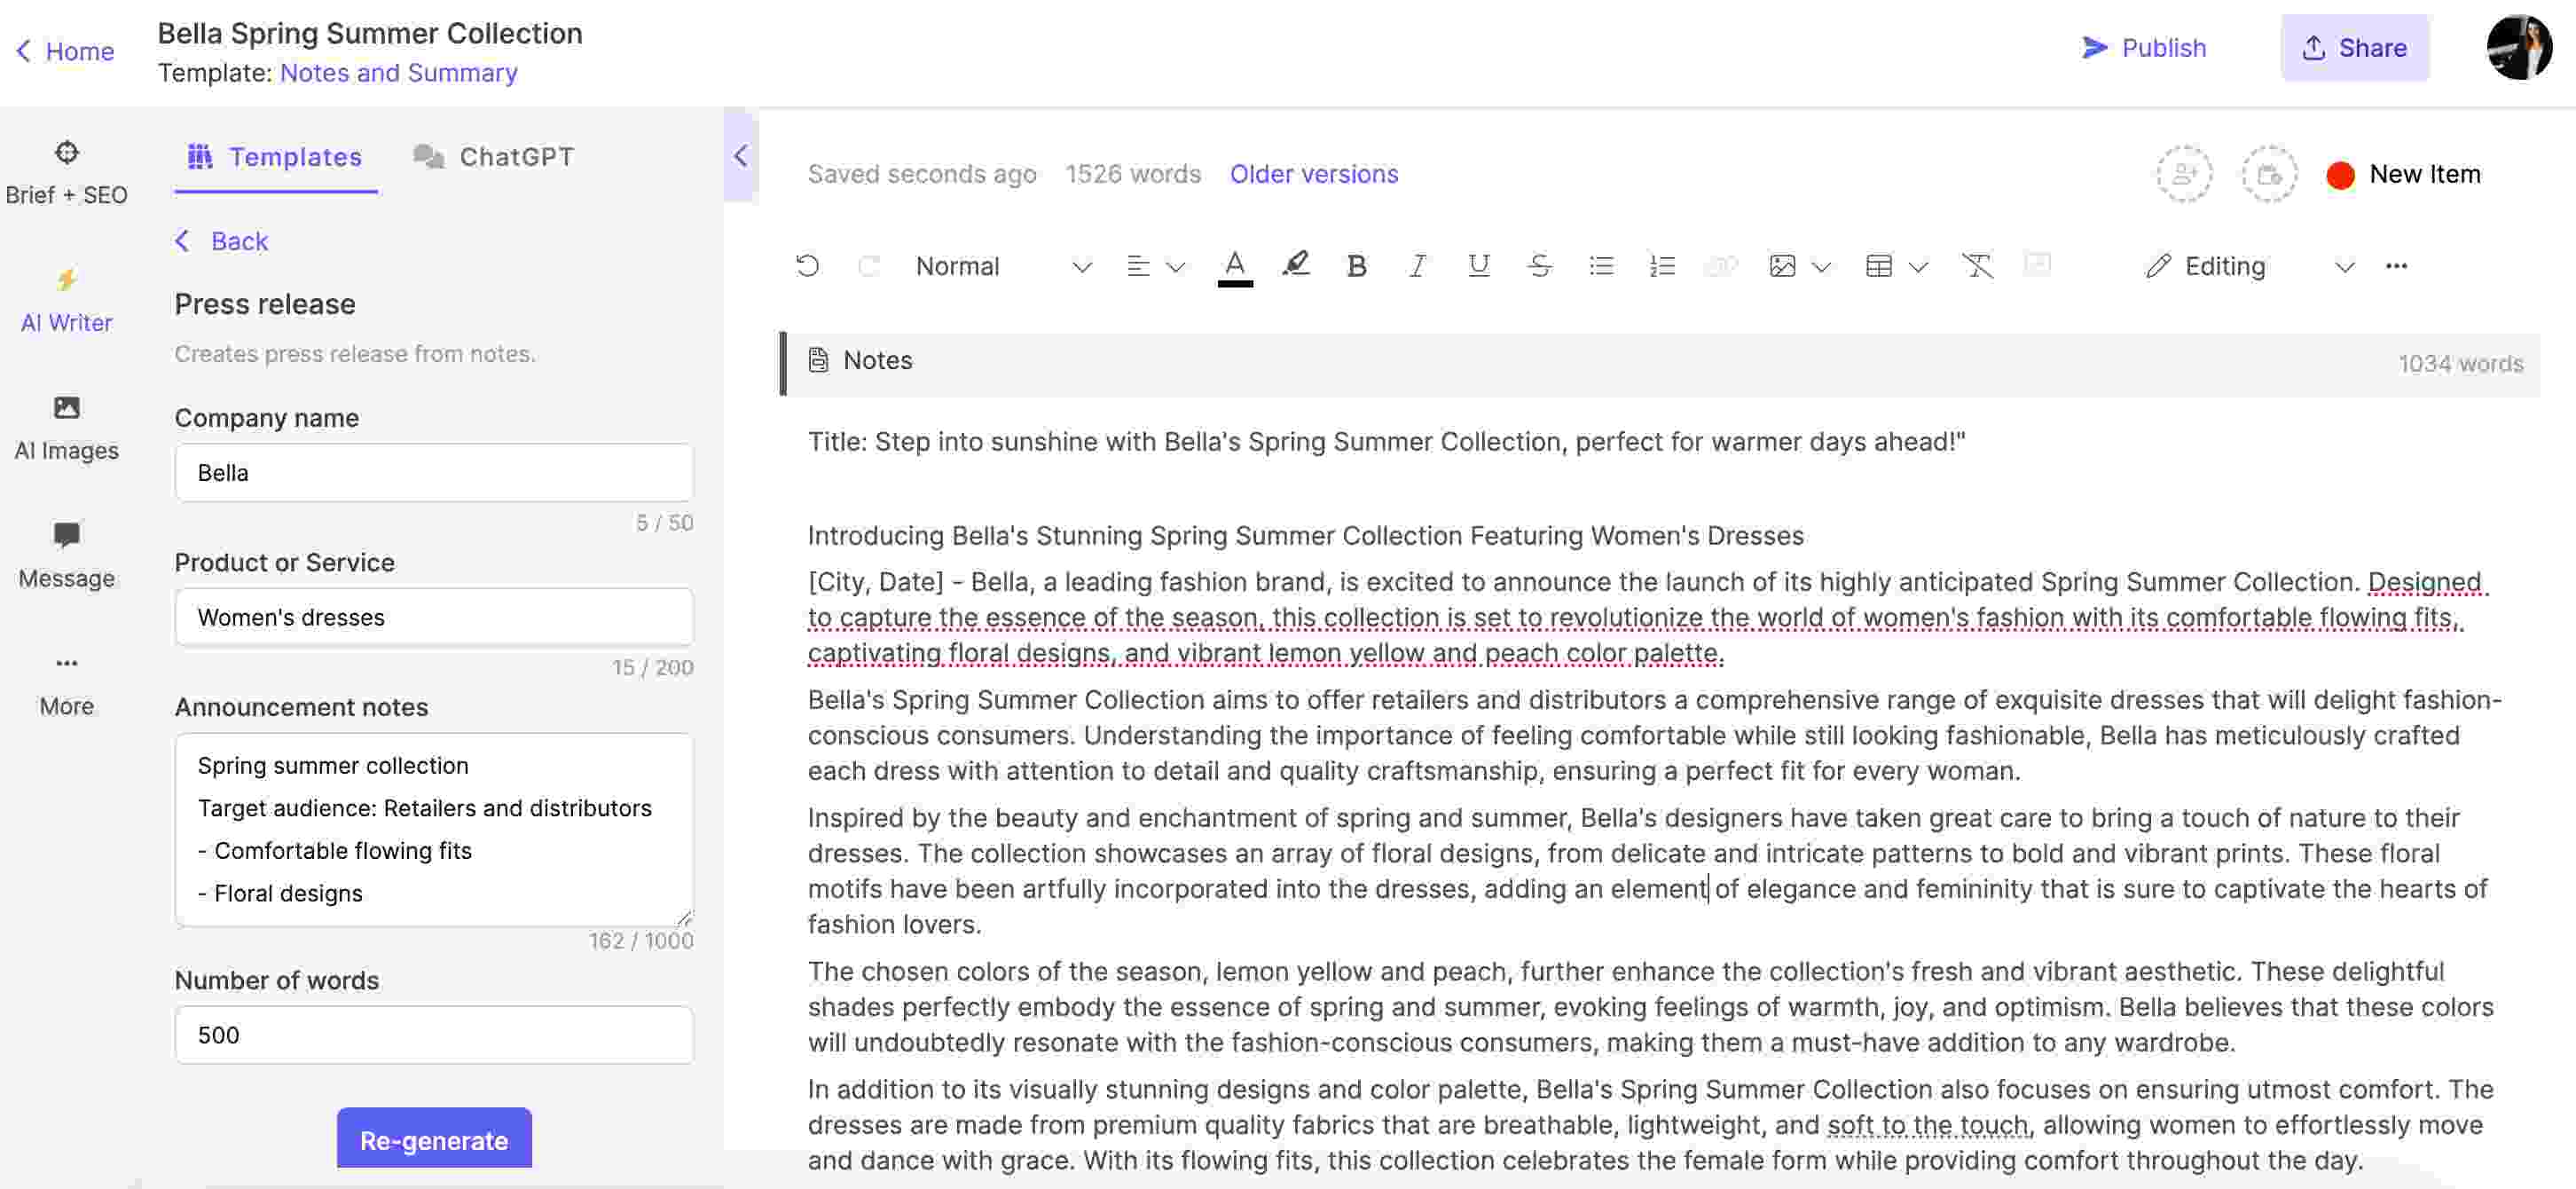Viewport: 2576px width, 1189px height.
Task: Click the Older versions link
Action: pyautogui.click(x=1315, y=172)
